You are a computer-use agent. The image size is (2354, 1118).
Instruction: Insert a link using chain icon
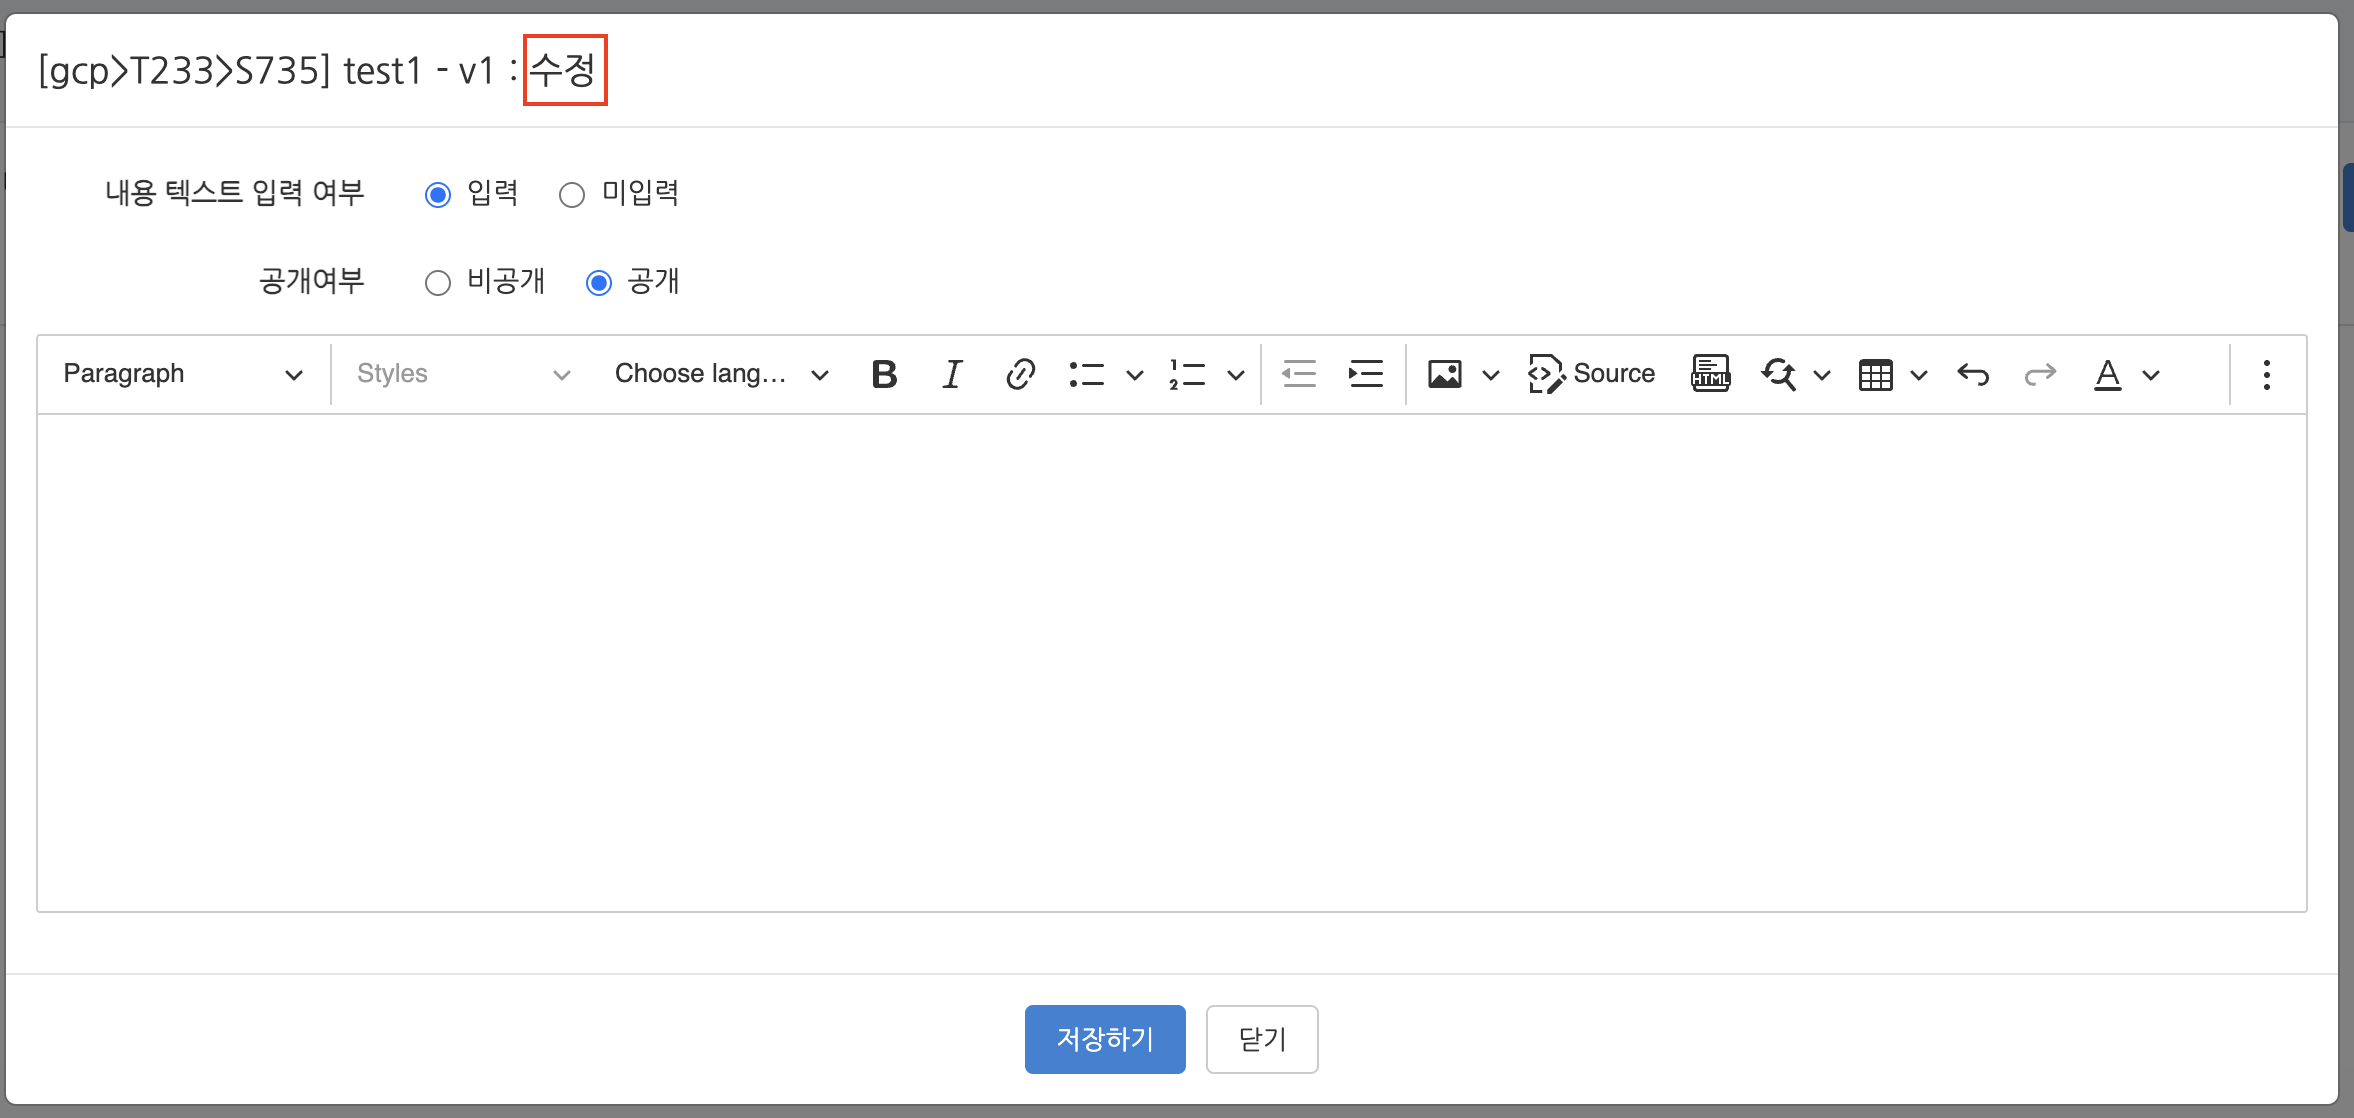[x=1020, y=374]
